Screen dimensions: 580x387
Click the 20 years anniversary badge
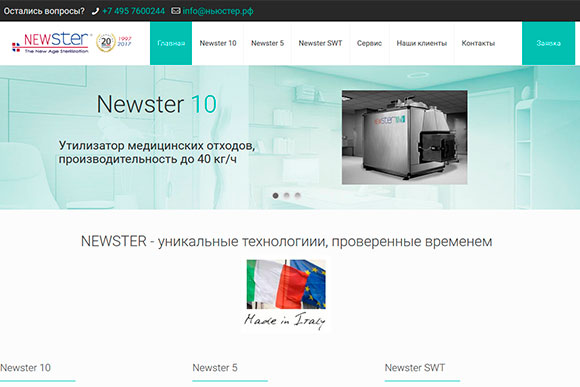click(106, 43)
